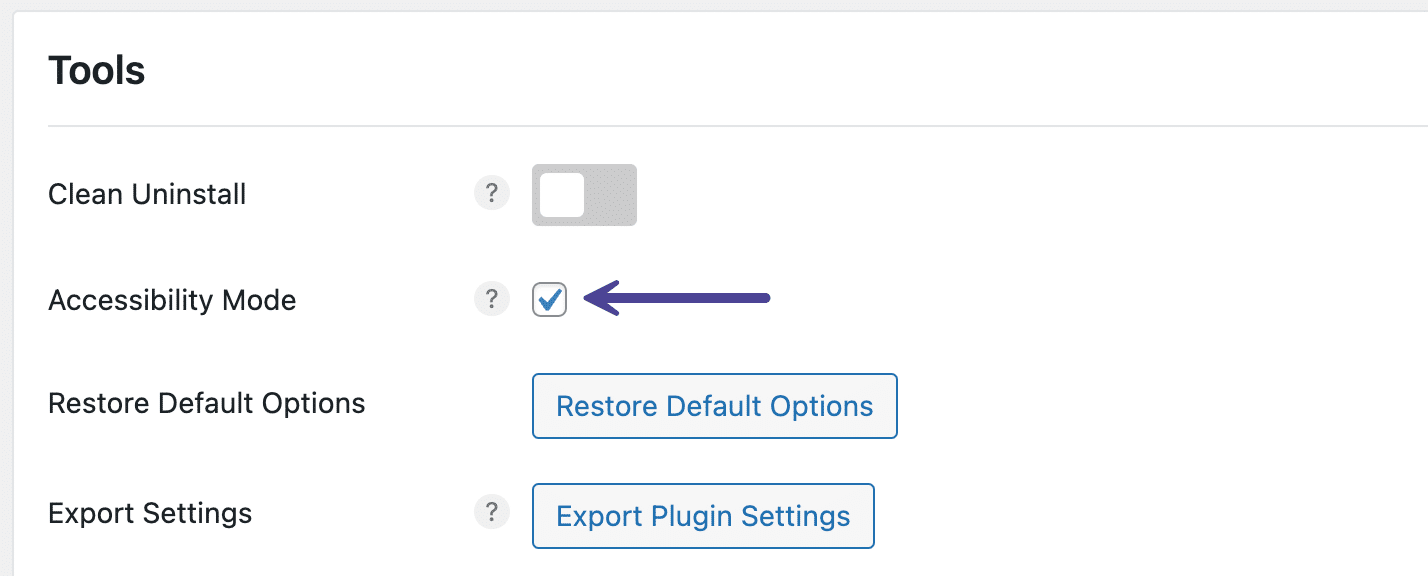The image size is (1428, 576).
Task: Click the blue checkmark in Accessibility Mode box
Action: click(550, 298)
